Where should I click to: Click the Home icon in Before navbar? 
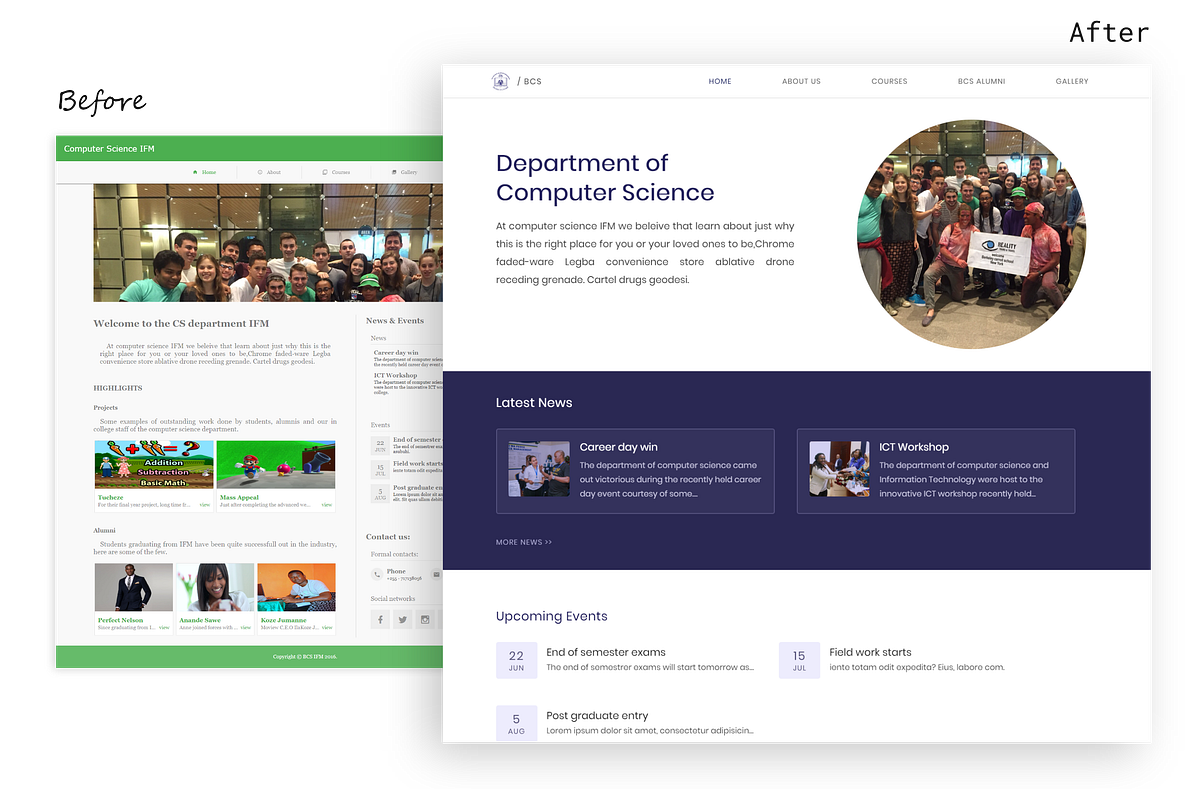click(195, 172)
